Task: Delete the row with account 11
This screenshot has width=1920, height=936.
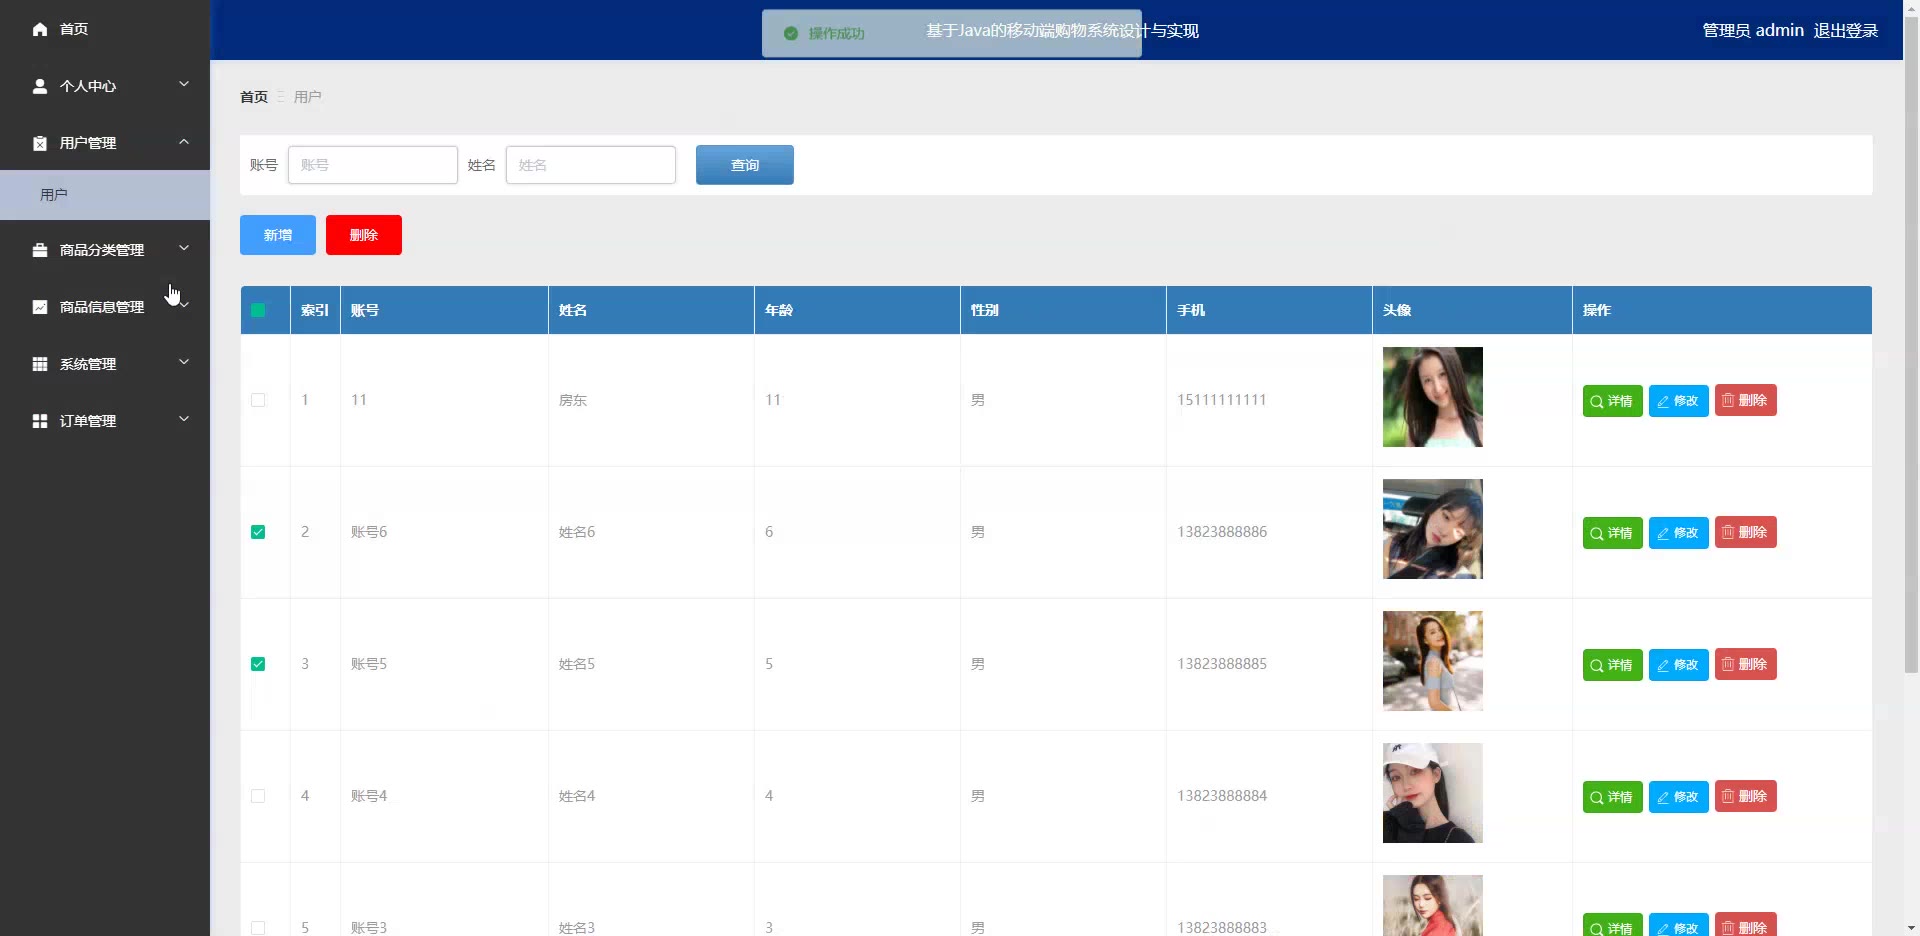Action: (1745, 400)
